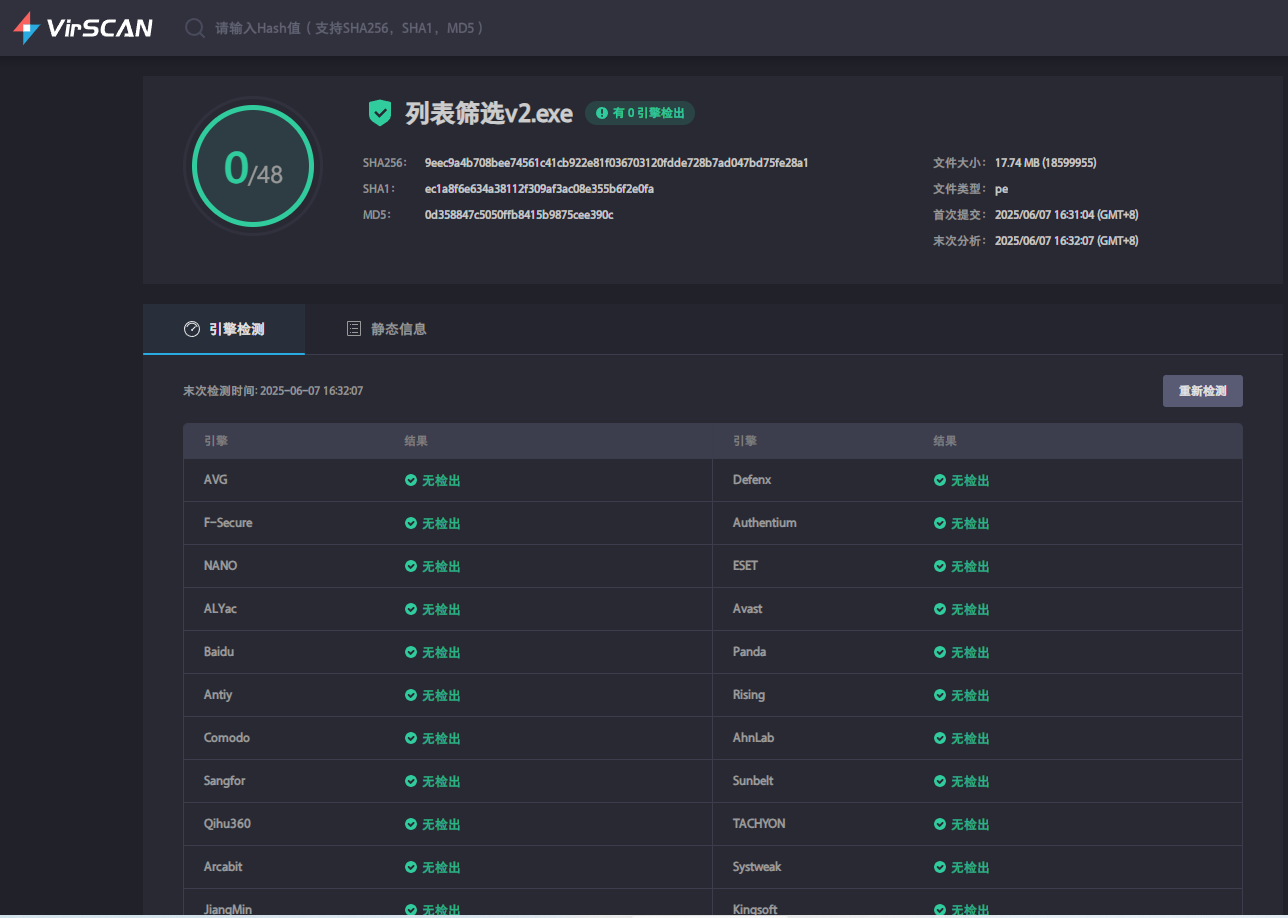Select the SHA1 hash value
Viewport: 1288px width, 918px height.
(540, 188)
